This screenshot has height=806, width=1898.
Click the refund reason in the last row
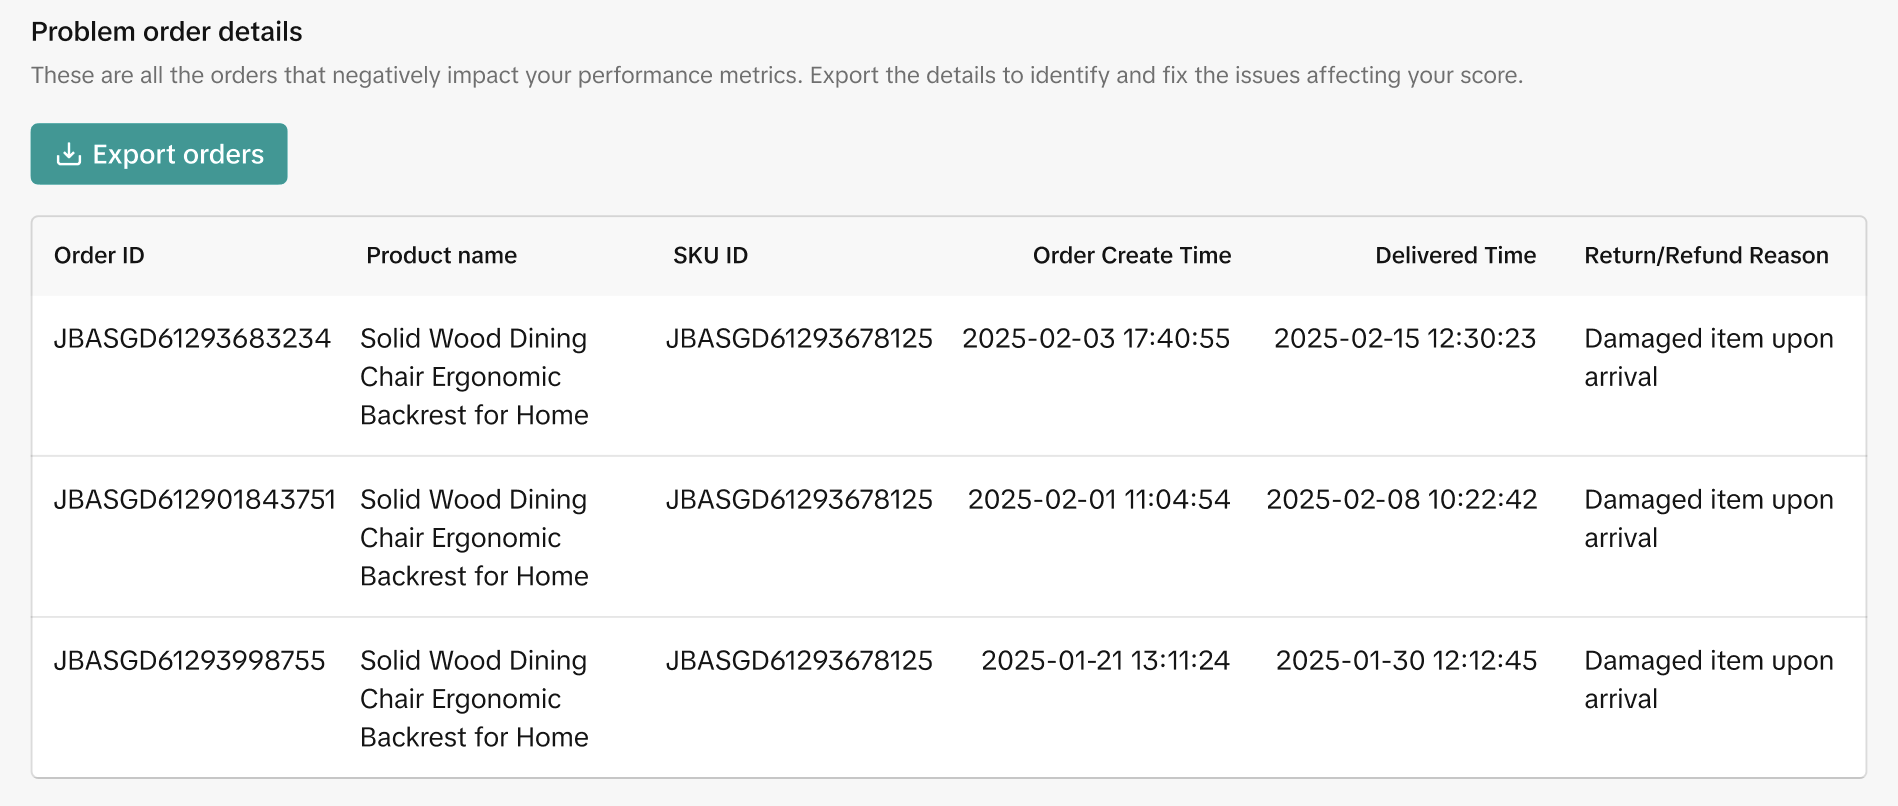tap(1708, 680)
